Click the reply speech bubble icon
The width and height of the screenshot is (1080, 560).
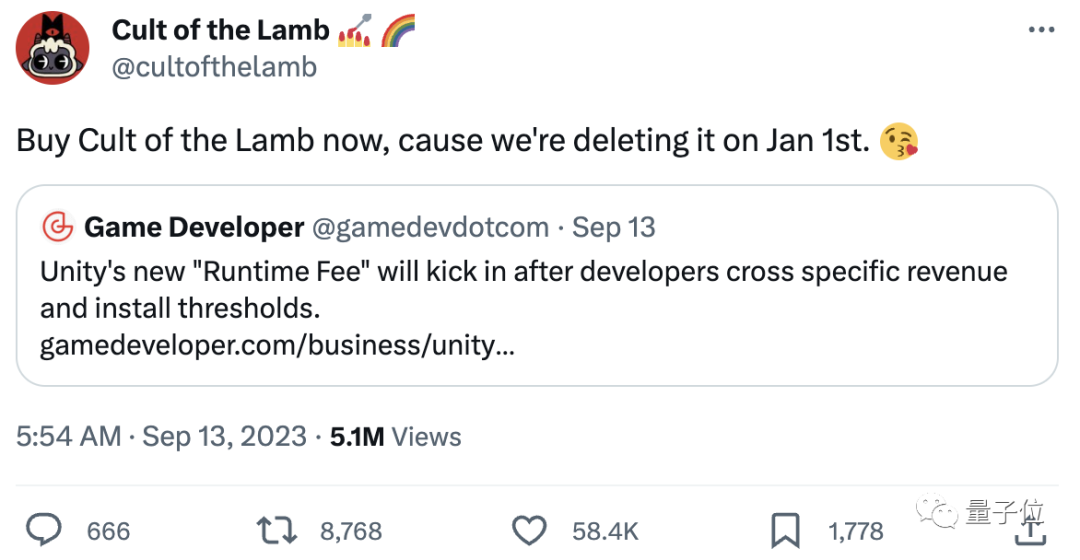43,529
